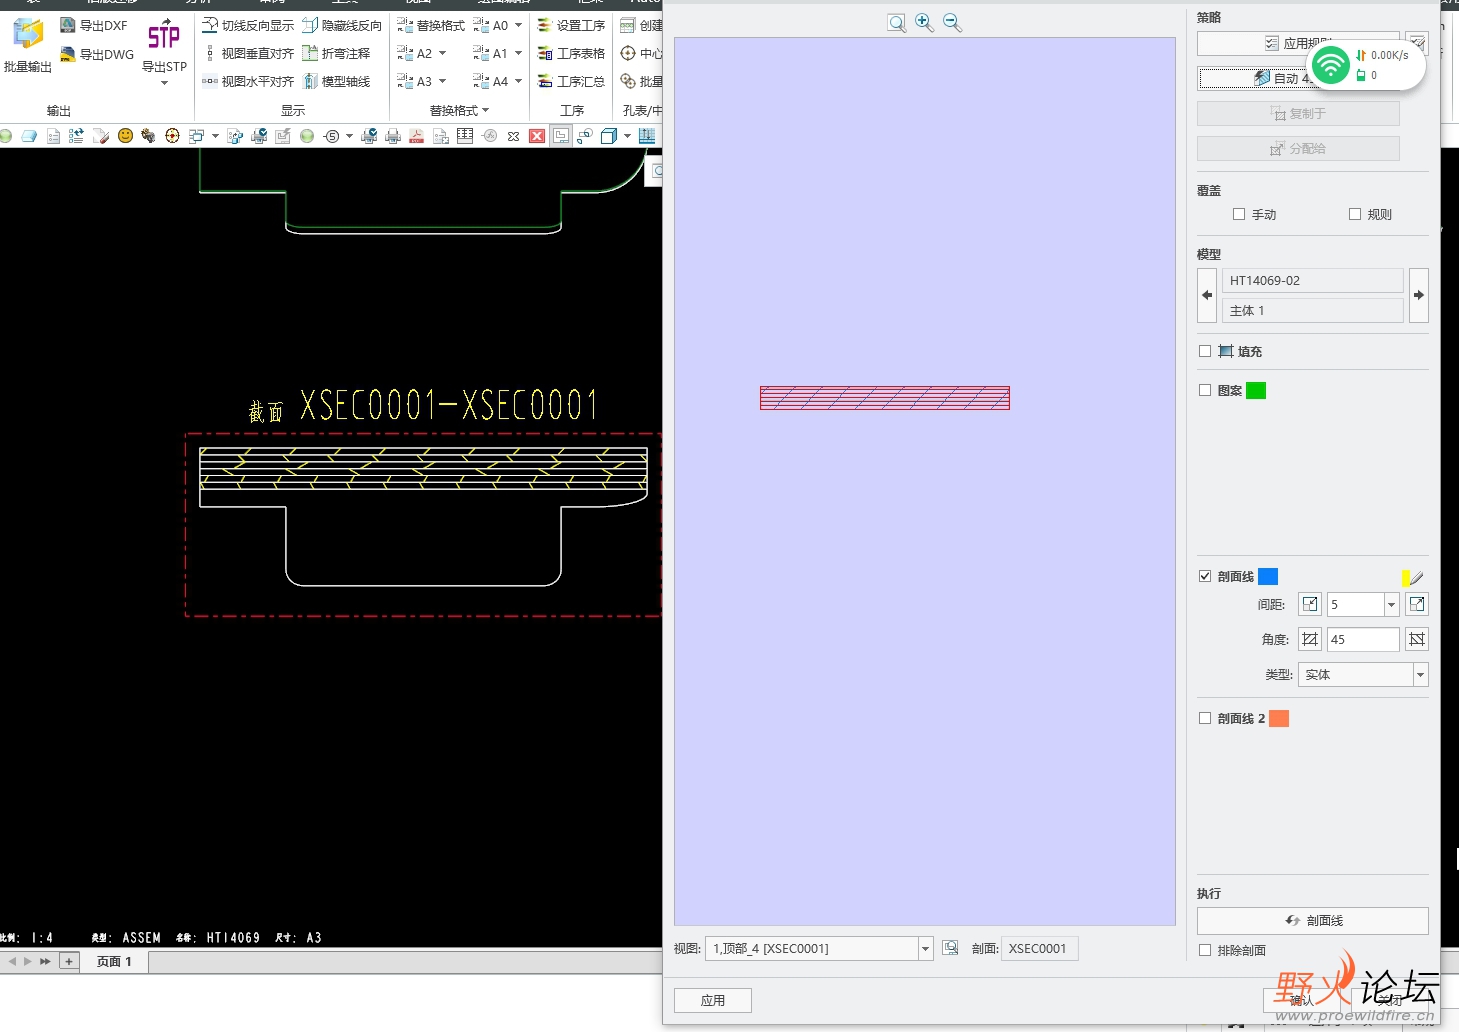This screenshot has width=1459, height=1032.
Task: Enable the 手动 override checkbox
Action: 1239,214
